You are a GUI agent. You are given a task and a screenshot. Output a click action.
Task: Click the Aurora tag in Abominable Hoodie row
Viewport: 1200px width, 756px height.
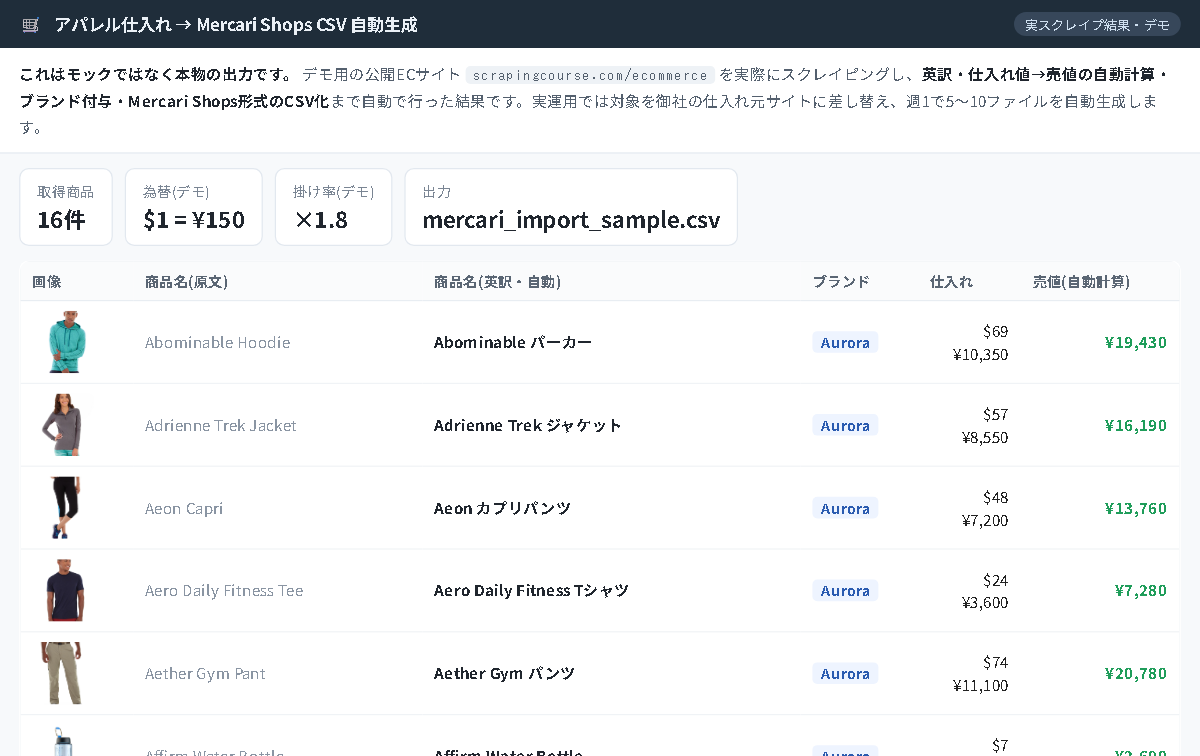(x=845, y=342)
